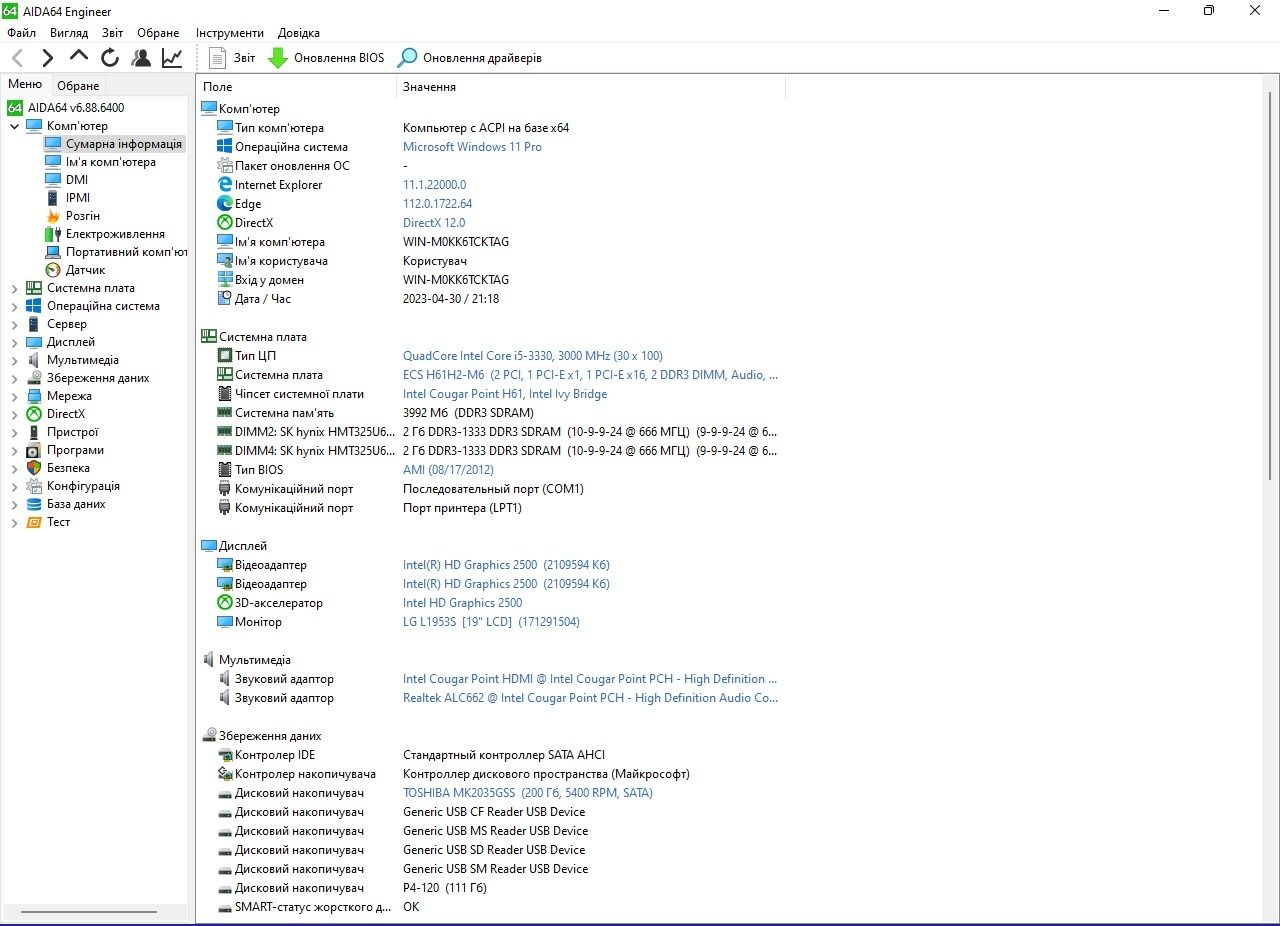Open the TOSHIBA MK2035GSS drive link

[x=528, y=793]
